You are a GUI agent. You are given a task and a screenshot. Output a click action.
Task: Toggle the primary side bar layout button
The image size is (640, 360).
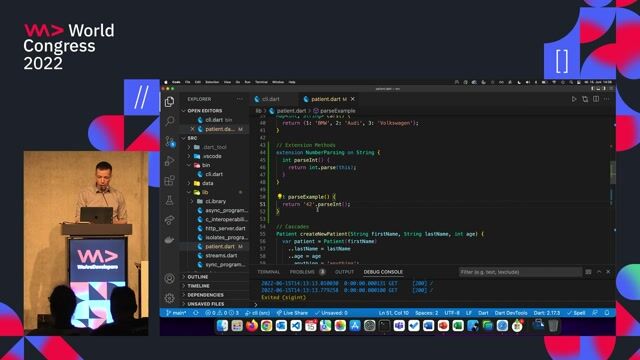click(x=593, y=89)
